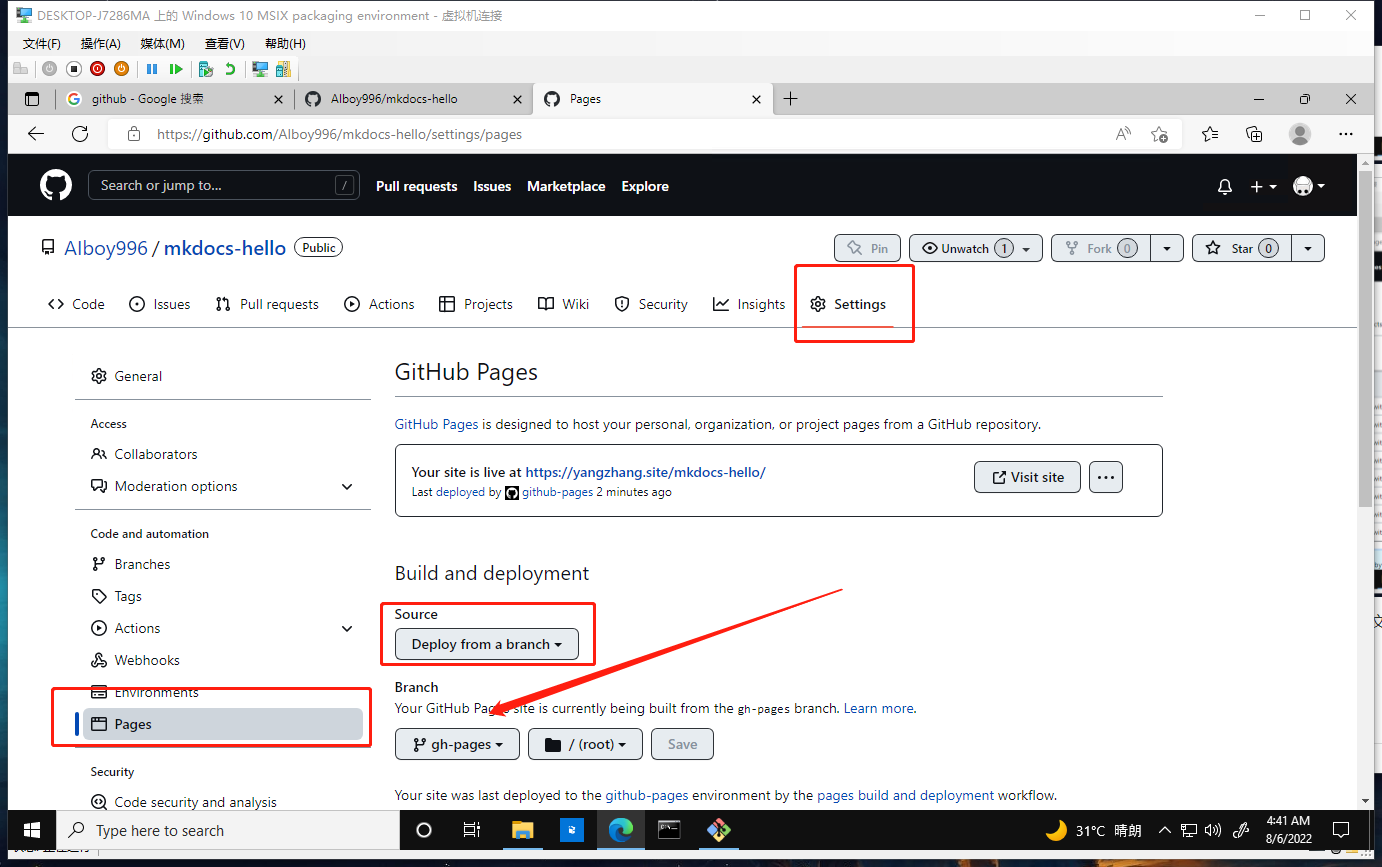Click the three-dot site options button
Screen dimensions: 1382x867
tap(1105, 477)
